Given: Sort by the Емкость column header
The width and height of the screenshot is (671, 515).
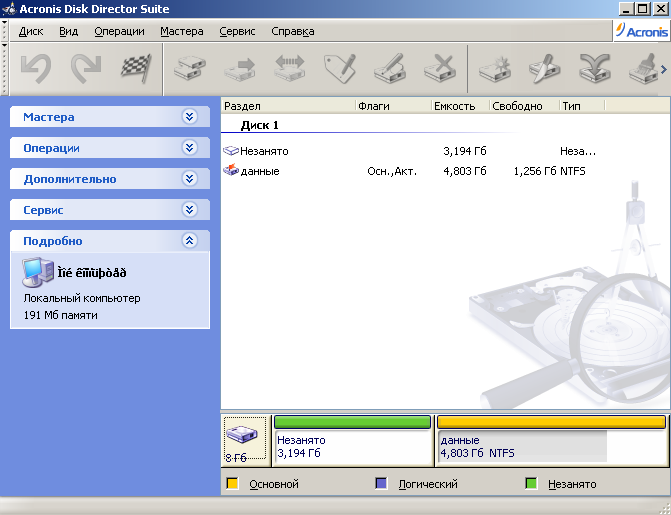Looking at the screenshot, I should [460, 106].
